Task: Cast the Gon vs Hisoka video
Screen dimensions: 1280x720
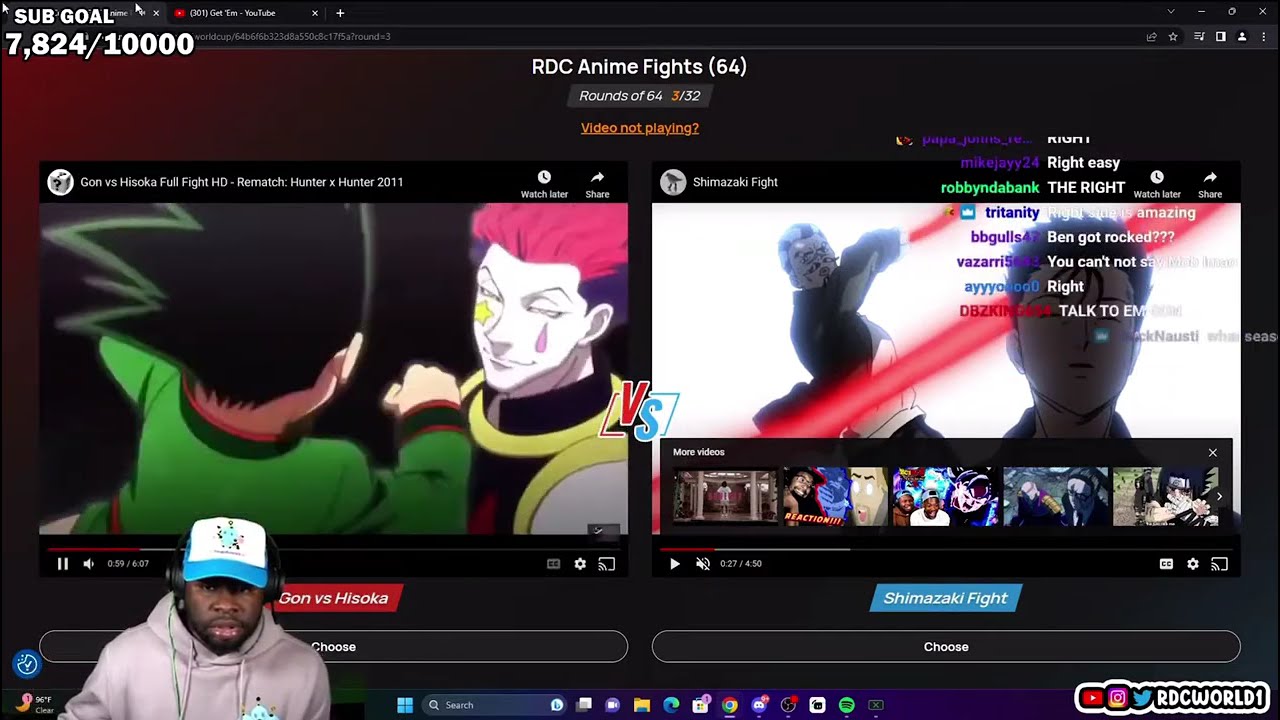Action: tap(606, 564)
